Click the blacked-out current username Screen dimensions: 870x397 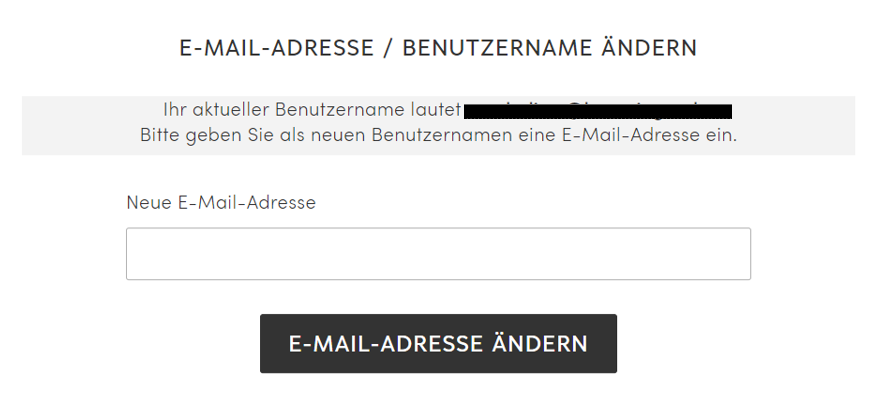pyautogui.click(x=598, y=111)
